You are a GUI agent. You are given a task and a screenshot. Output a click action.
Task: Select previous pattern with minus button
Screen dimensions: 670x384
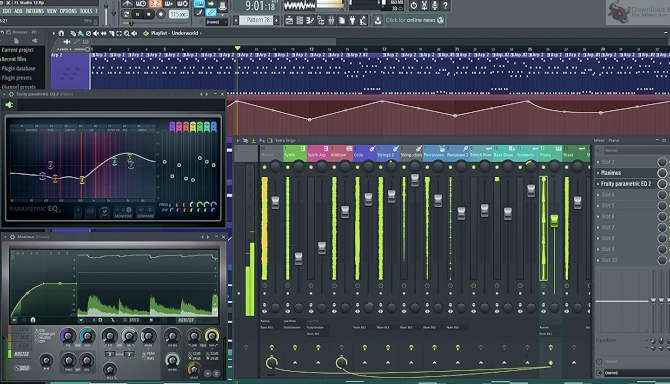click(236, 20)
